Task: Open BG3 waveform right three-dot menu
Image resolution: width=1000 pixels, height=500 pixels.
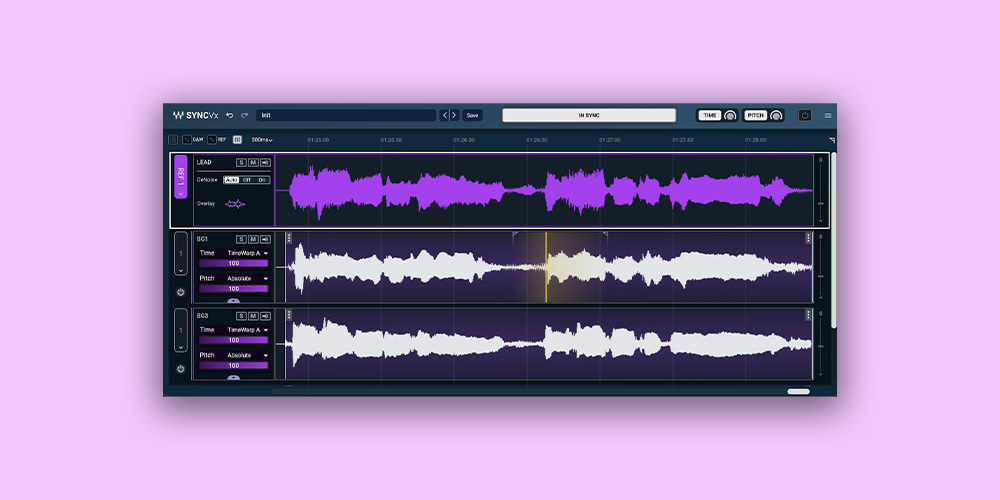Action: 808,314
